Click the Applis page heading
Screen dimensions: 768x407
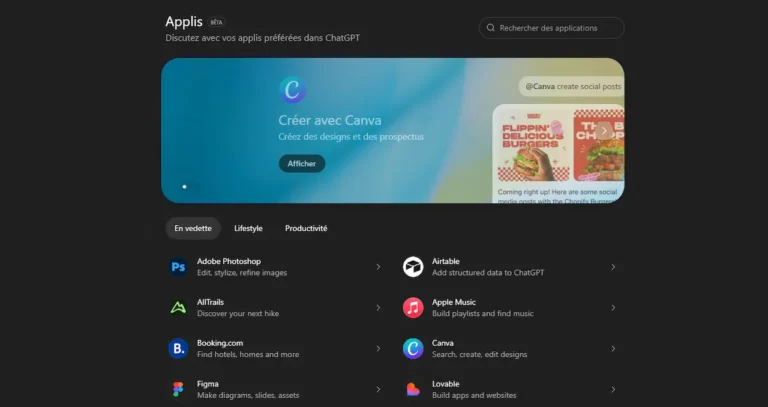(x=184, y=22)
